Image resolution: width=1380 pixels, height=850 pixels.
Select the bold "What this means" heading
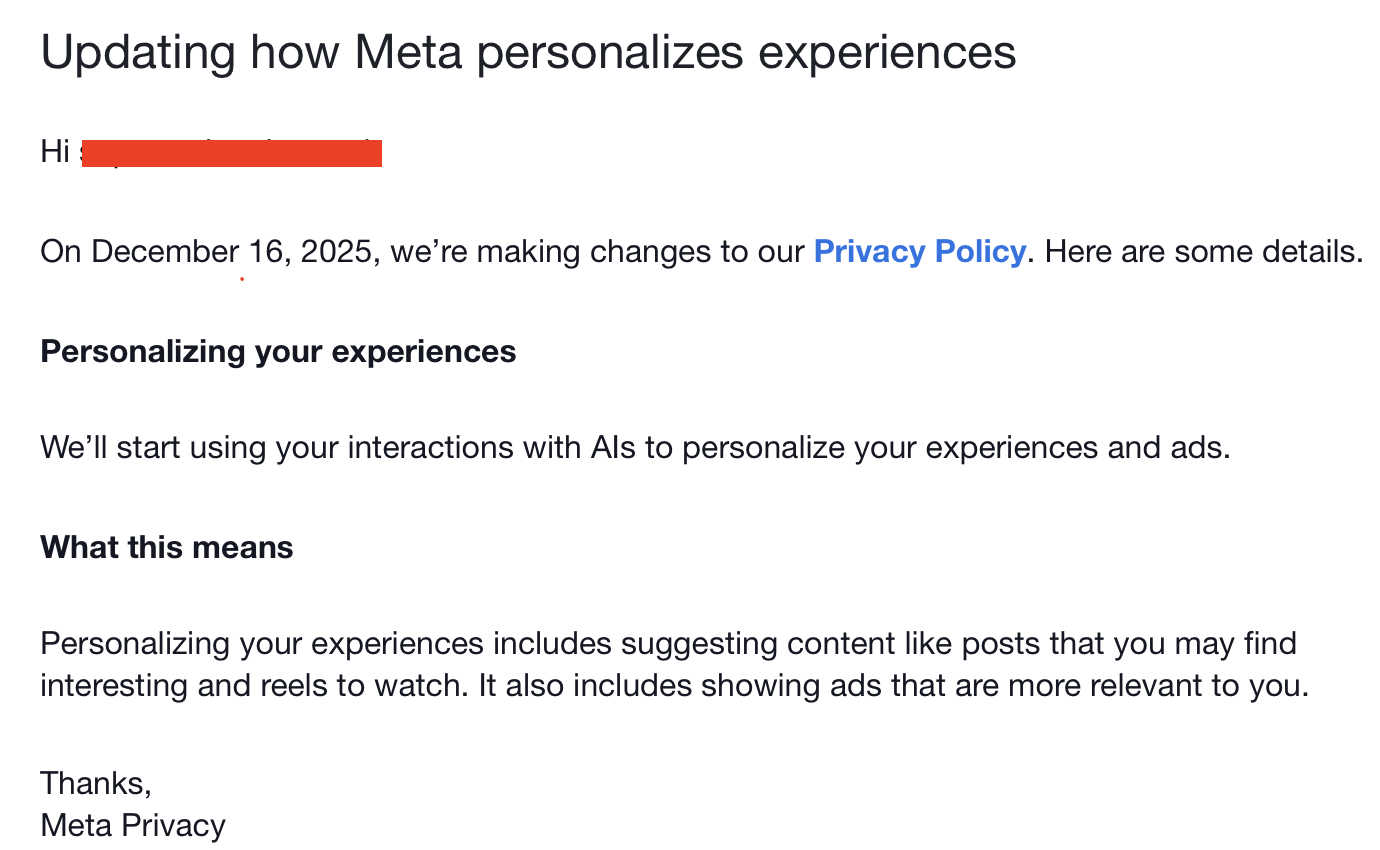(166, 547)
